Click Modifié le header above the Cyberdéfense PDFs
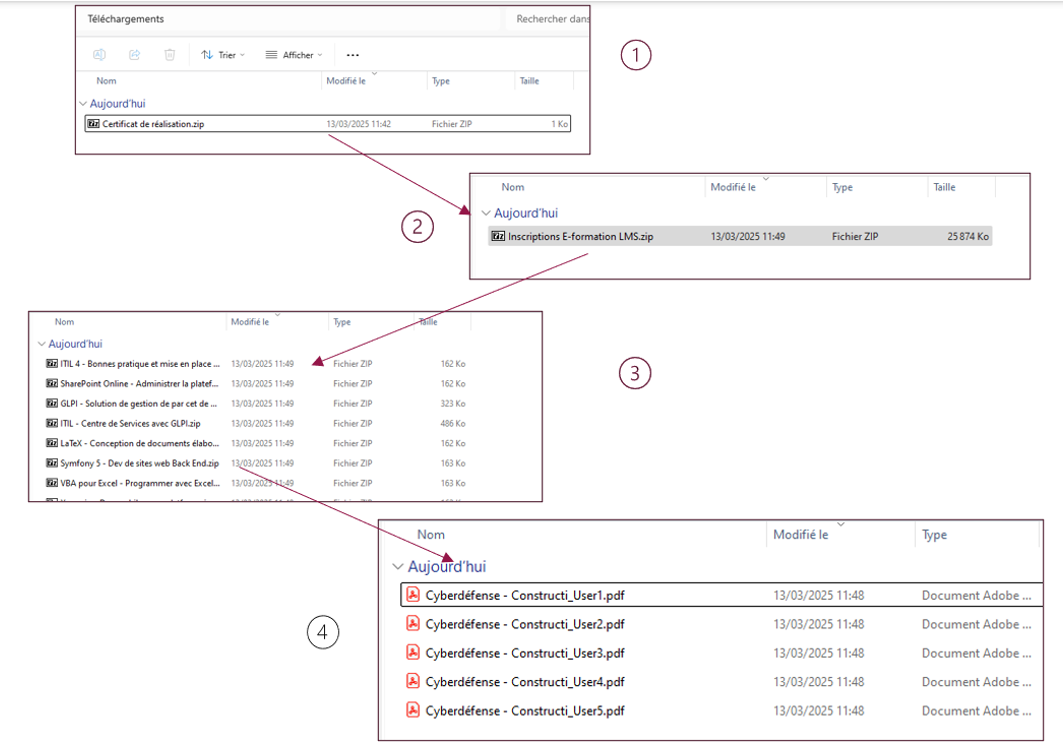The width and height of the screenshot is (1063, 748). point(801,534)
